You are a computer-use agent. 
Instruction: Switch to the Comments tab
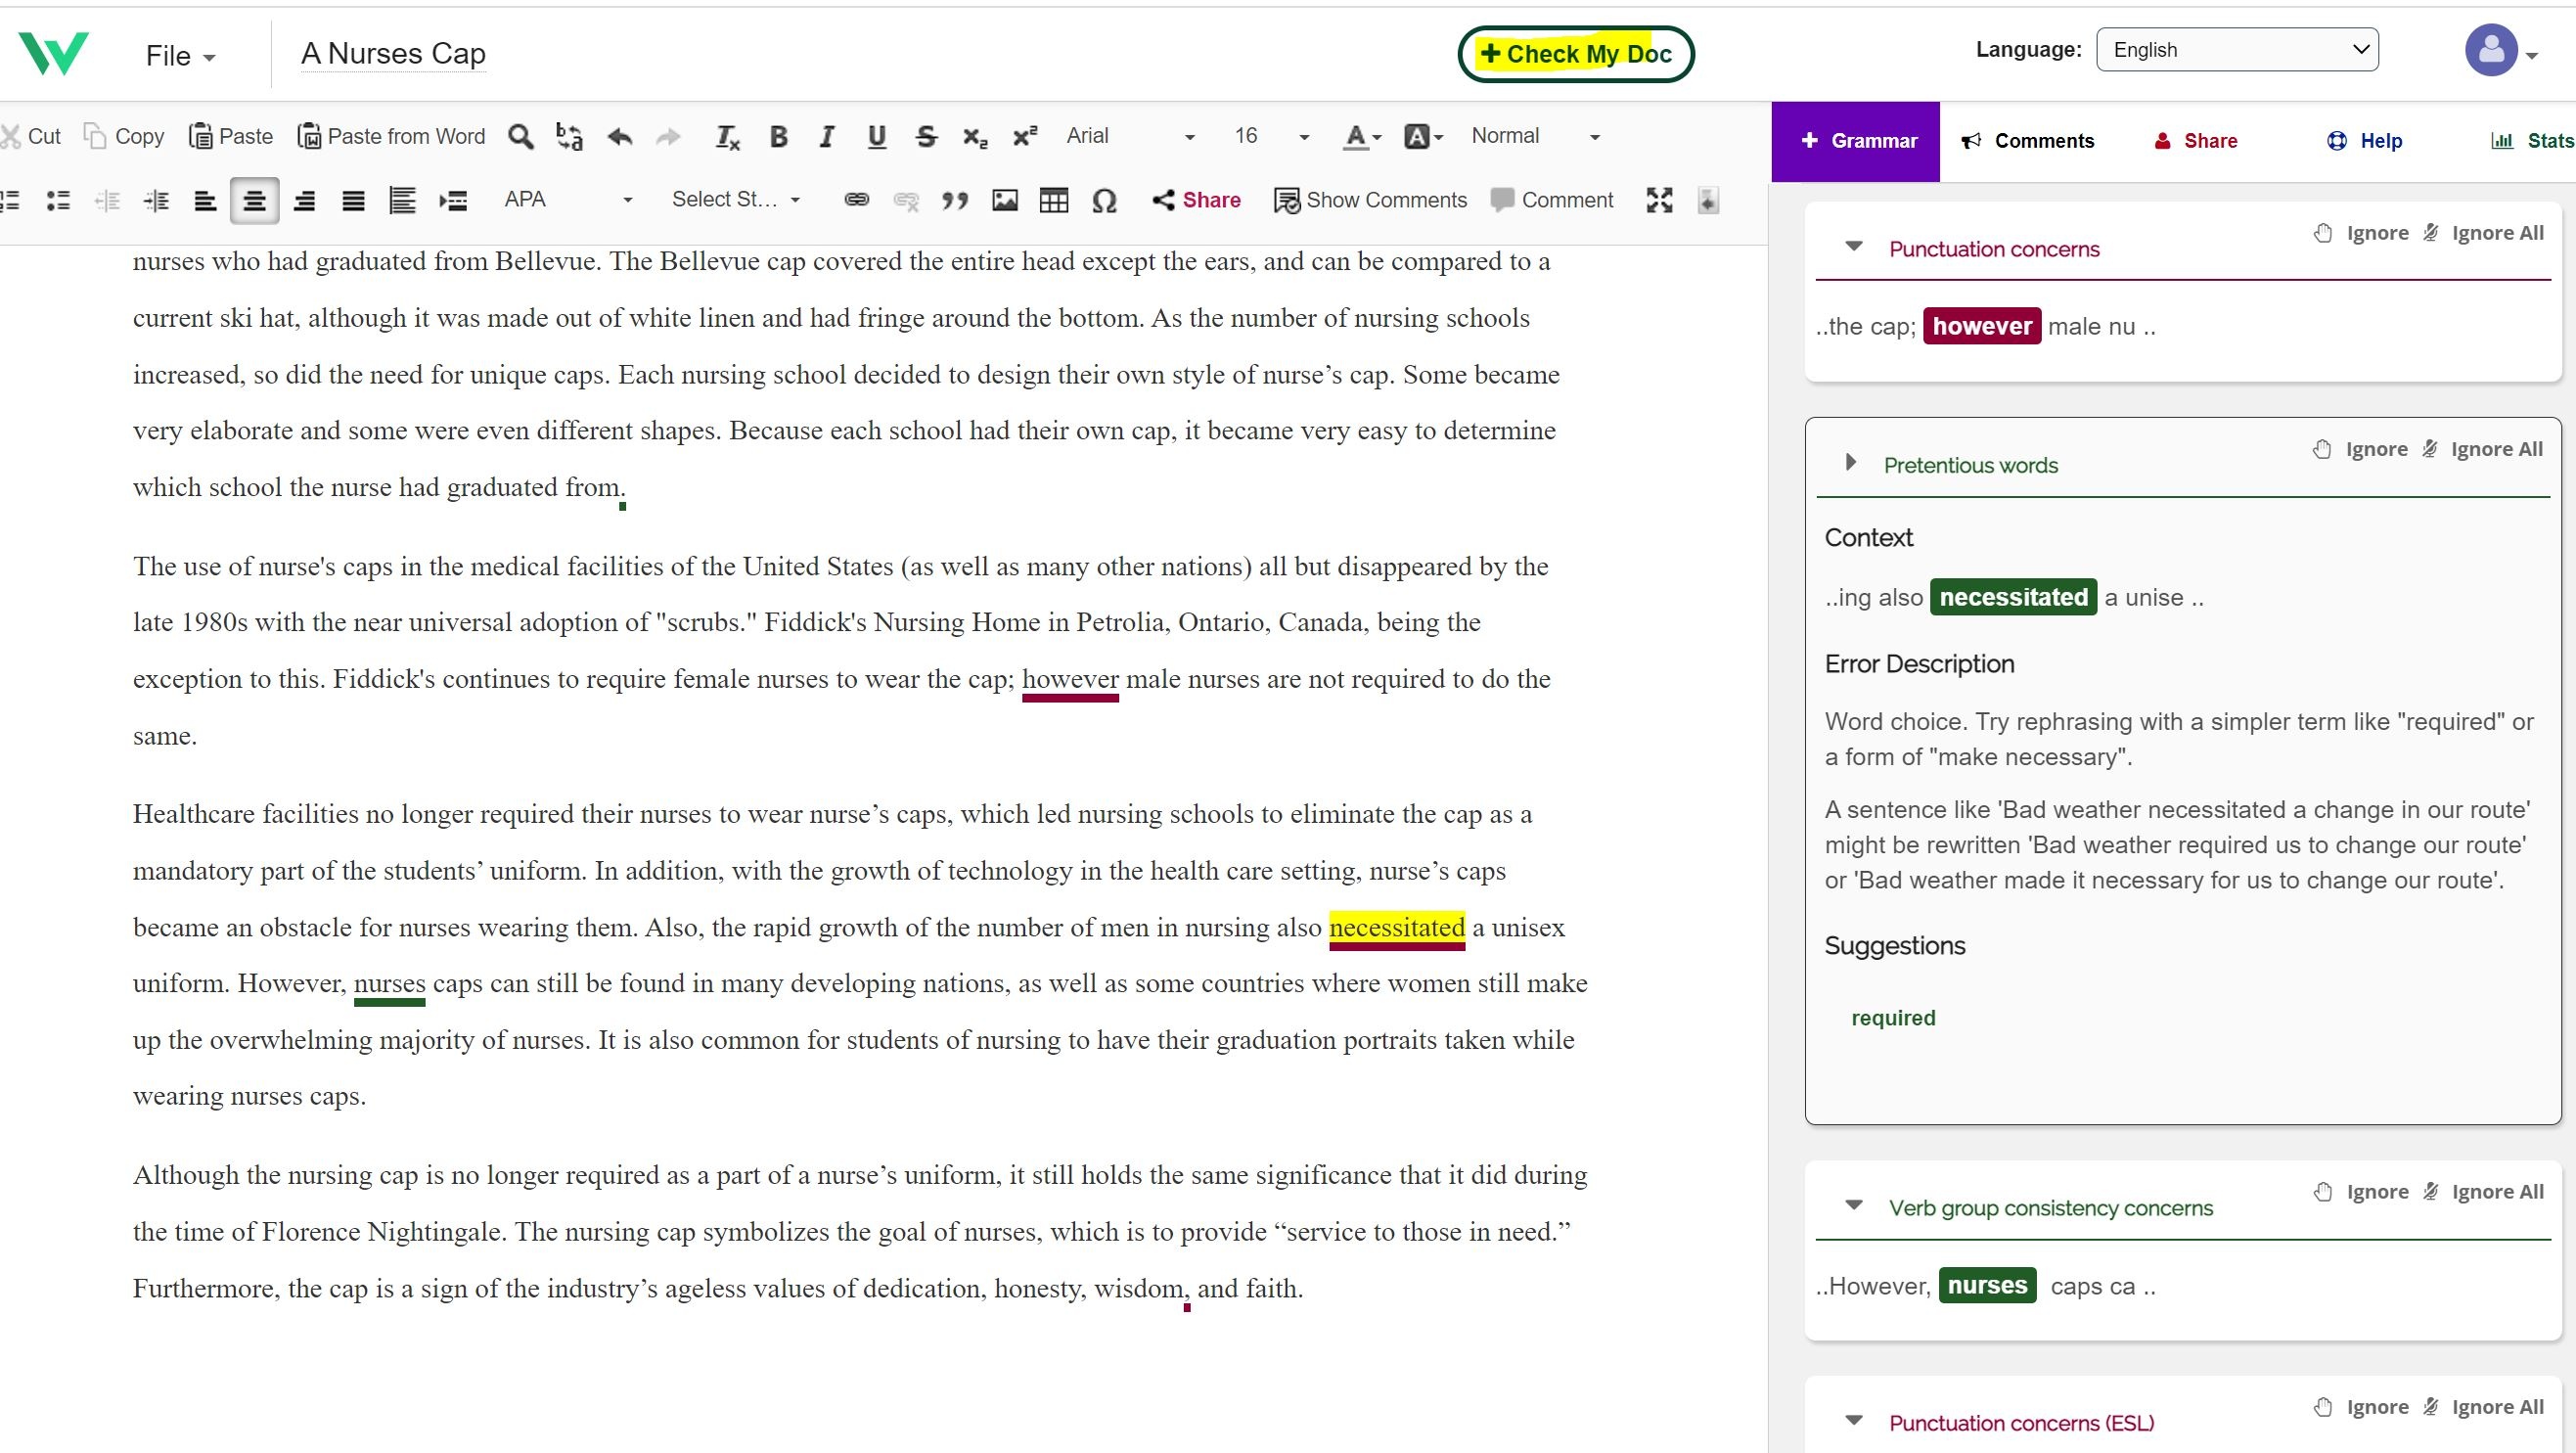[2027, 141]
